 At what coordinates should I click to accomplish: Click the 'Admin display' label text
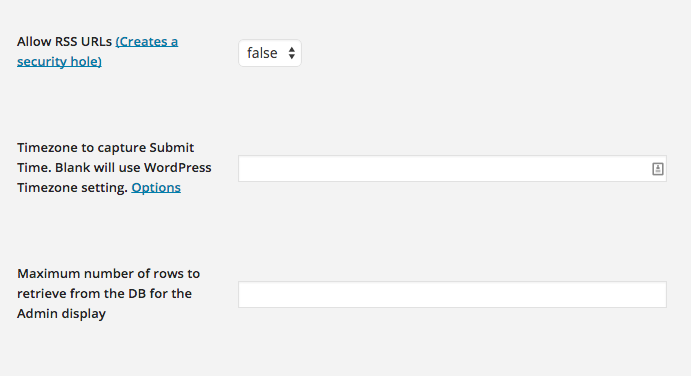coord(61,314)
